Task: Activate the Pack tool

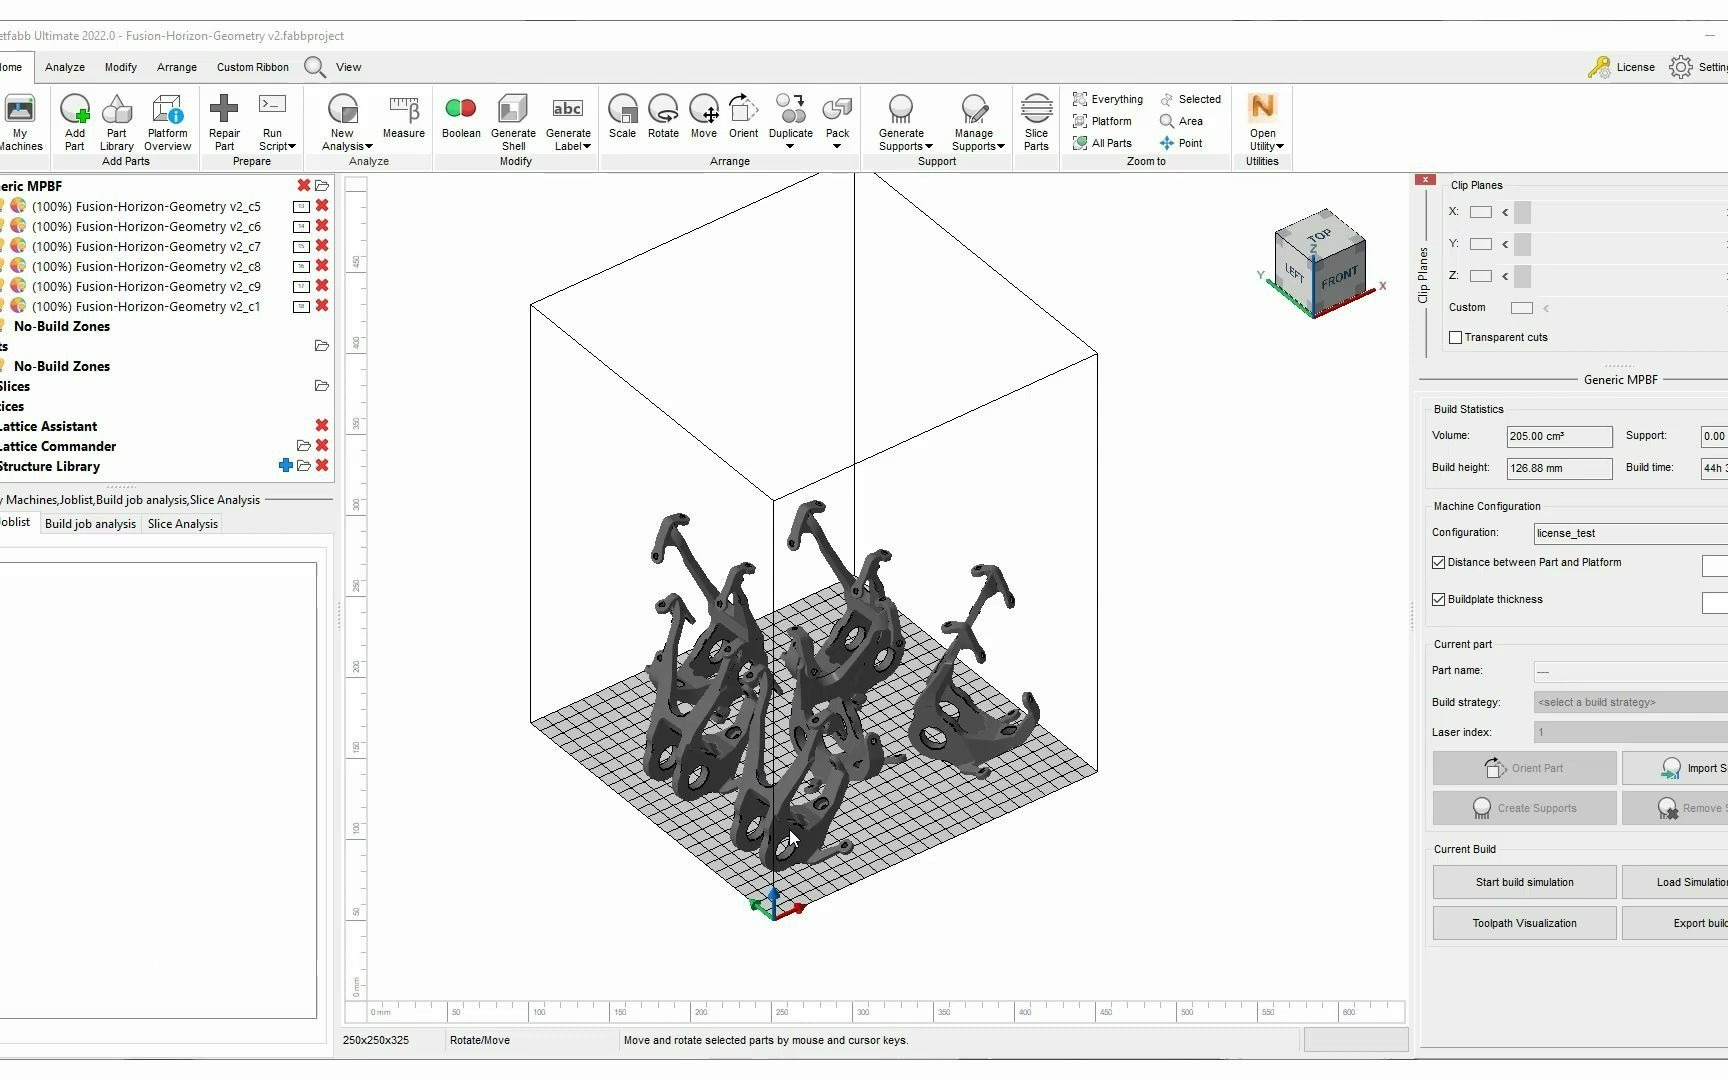Action: [x=837, y=118]
